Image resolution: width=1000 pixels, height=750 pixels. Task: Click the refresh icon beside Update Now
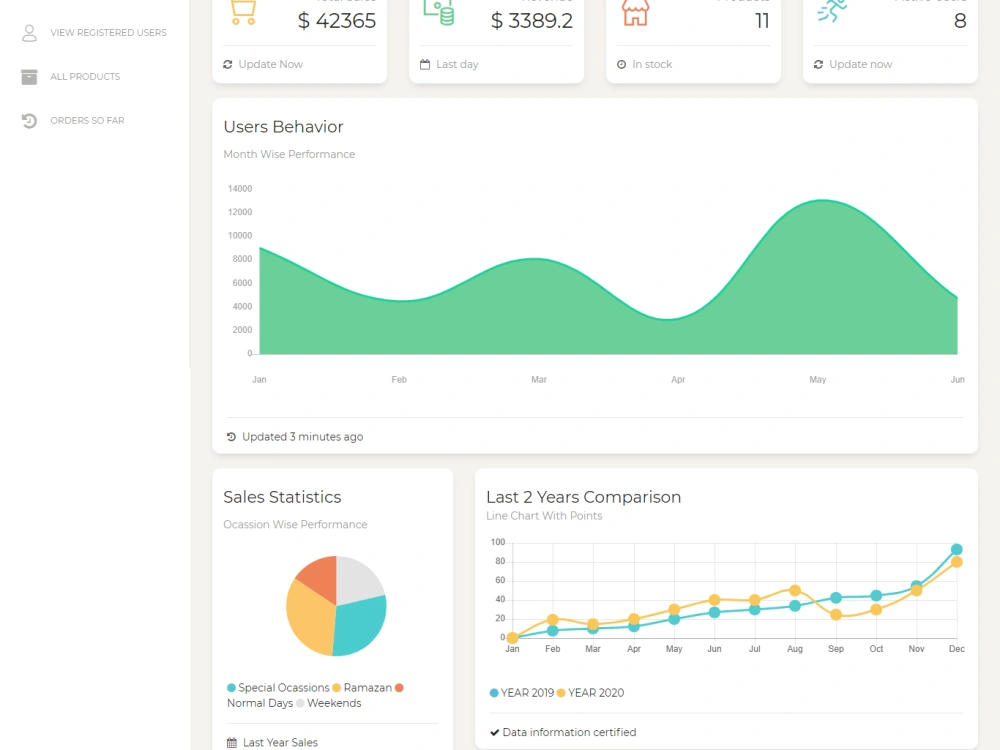point(228,64)
